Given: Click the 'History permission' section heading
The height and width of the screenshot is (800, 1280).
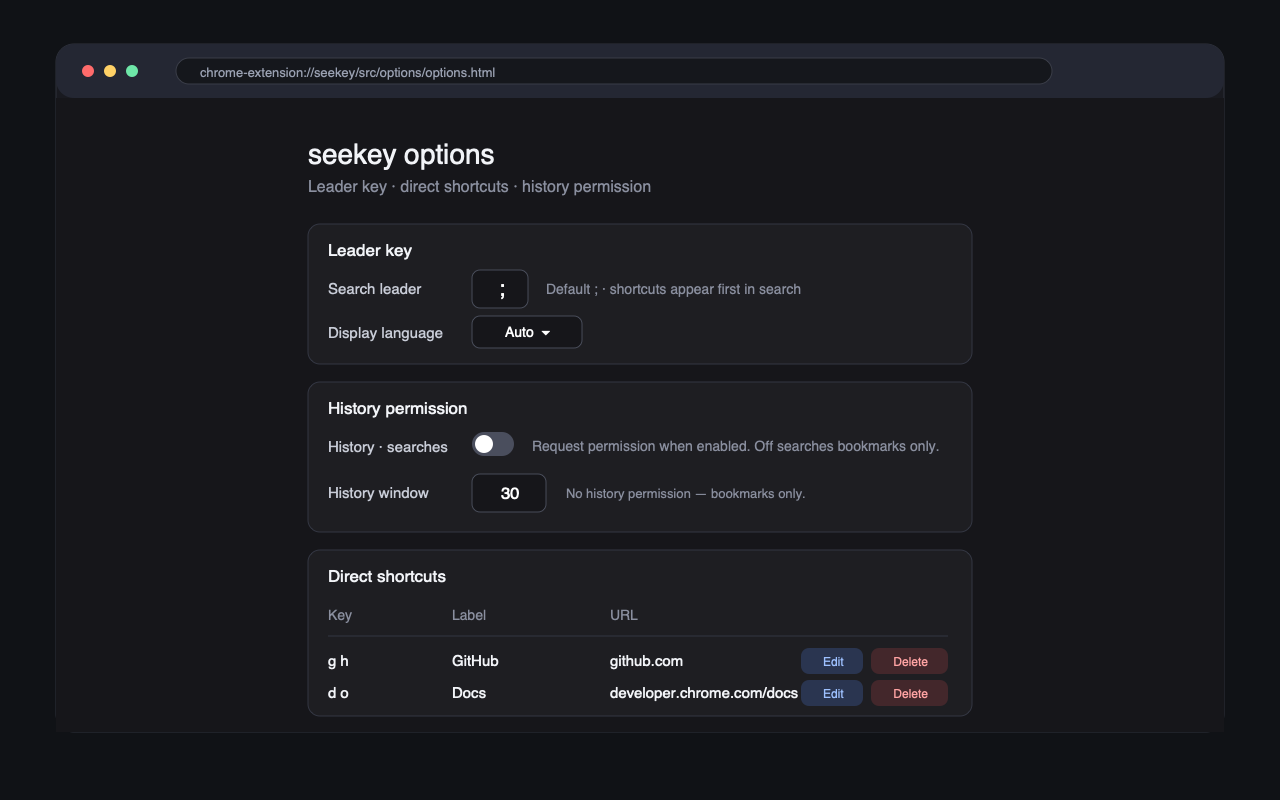Looking at the screenshot, I should pyautogui.click(x=398, y=408).
